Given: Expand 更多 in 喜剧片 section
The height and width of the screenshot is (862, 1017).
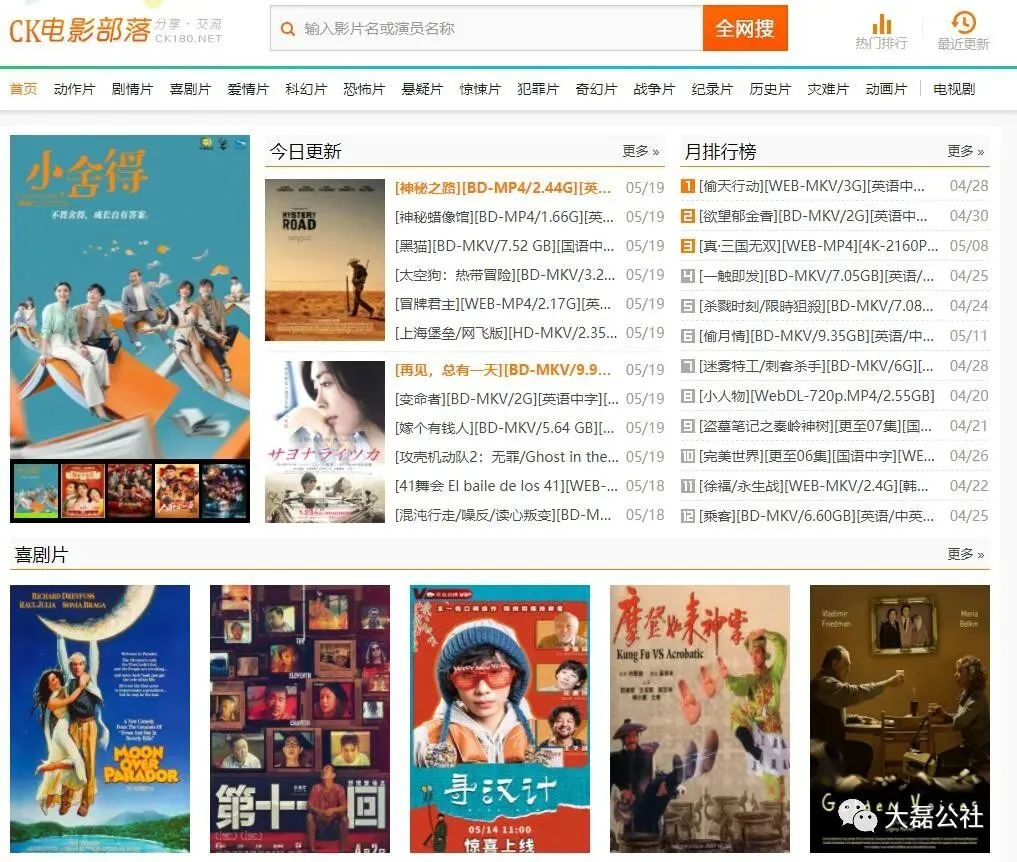Looking at the screenshot, I should tap(966, 554).
